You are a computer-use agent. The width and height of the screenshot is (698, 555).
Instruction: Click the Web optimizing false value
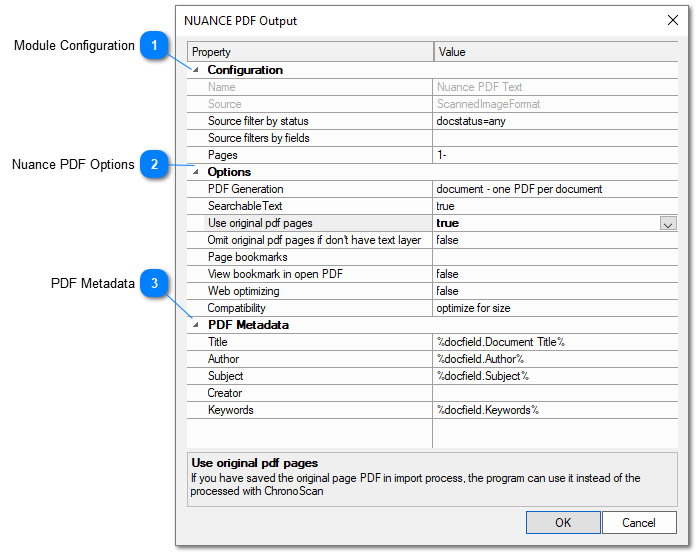[x=555, y=291]
